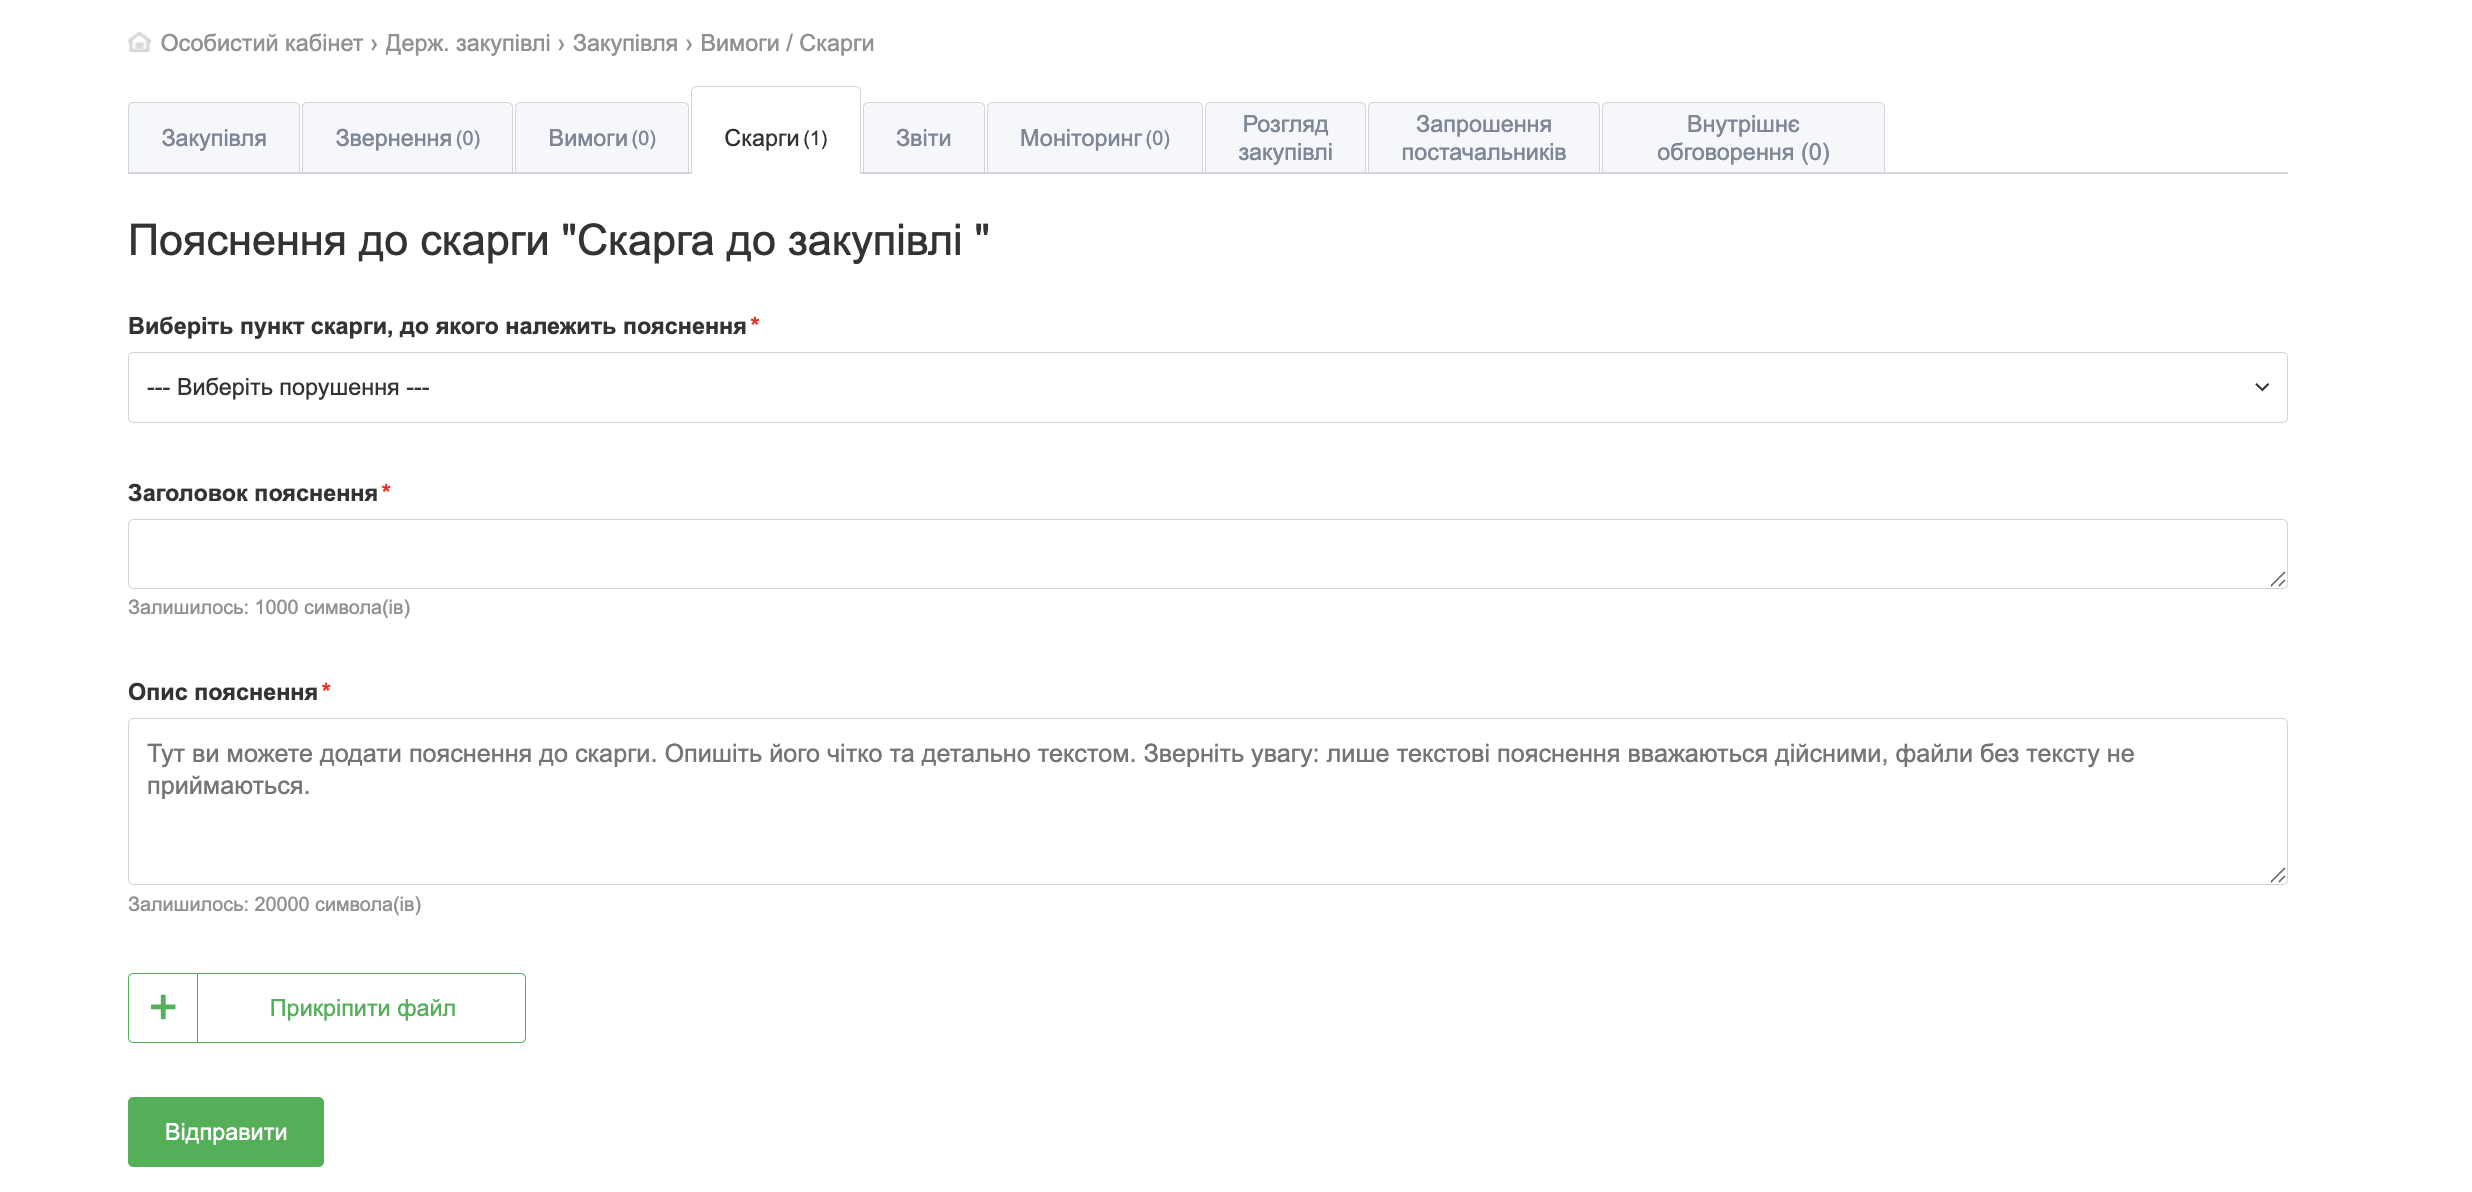This screenshot has height=1192, width=2472.
Task: Open Внутрішнє обговорення (0) tab
Action: (1743, 138)
